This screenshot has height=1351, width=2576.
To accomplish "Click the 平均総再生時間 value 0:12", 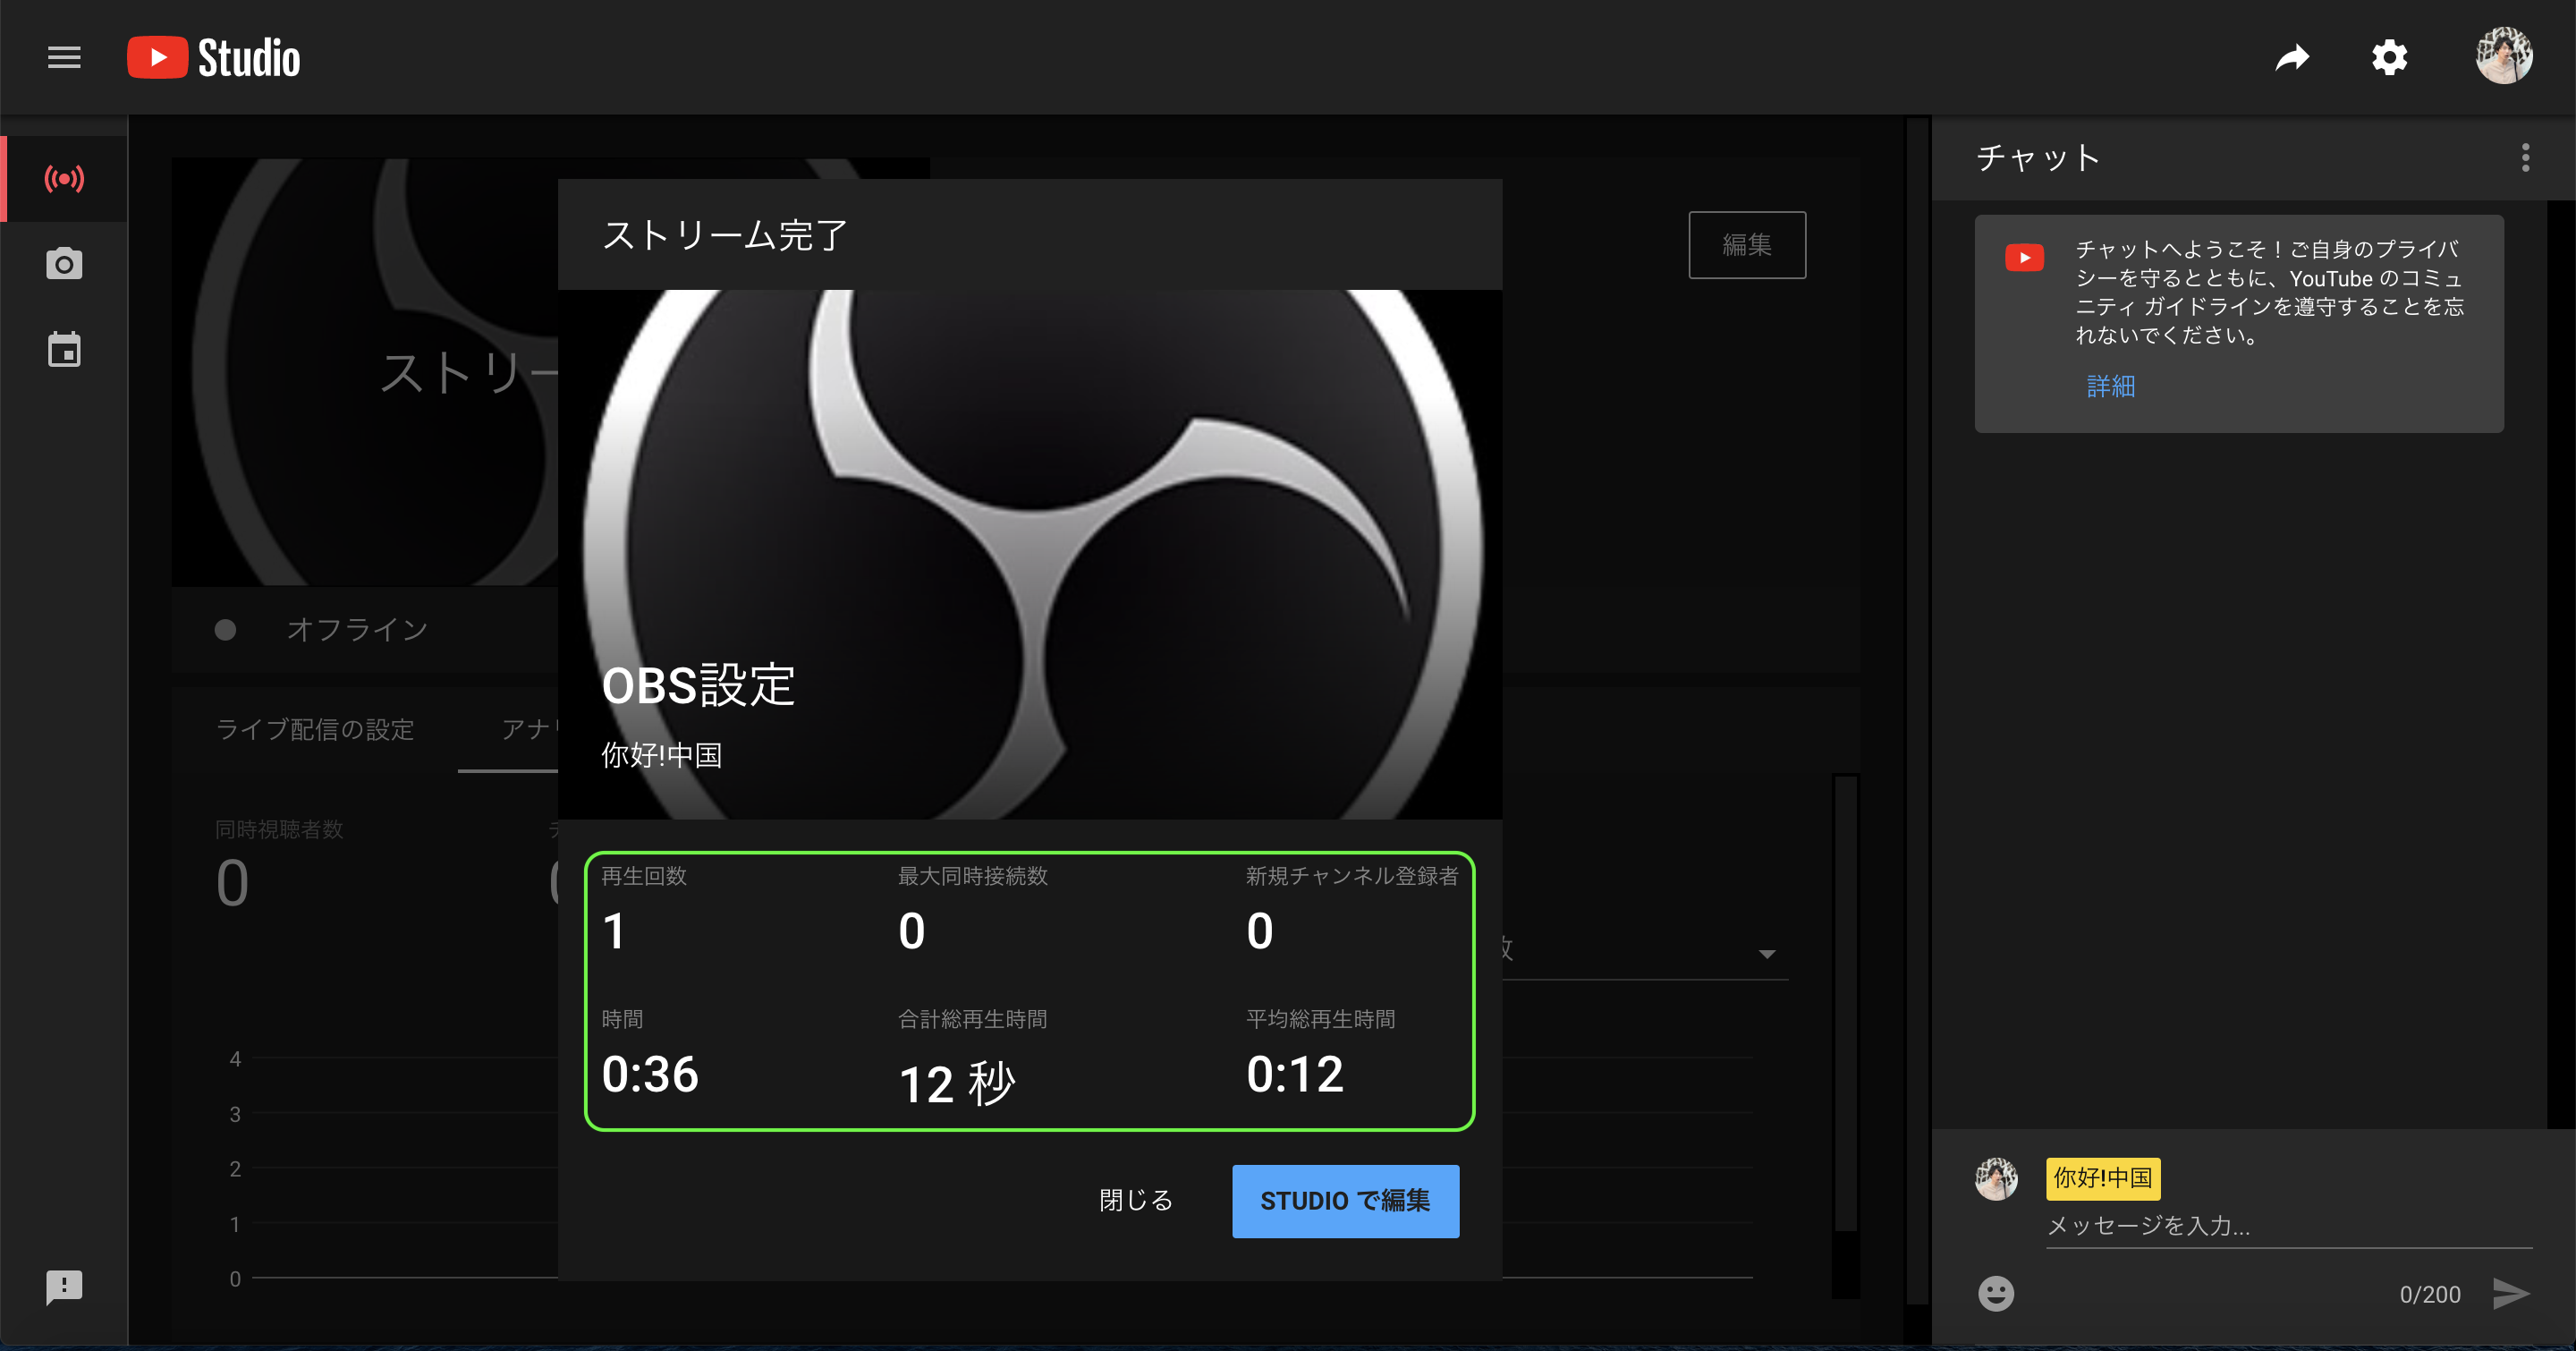I will (x=1295, y=1075).
